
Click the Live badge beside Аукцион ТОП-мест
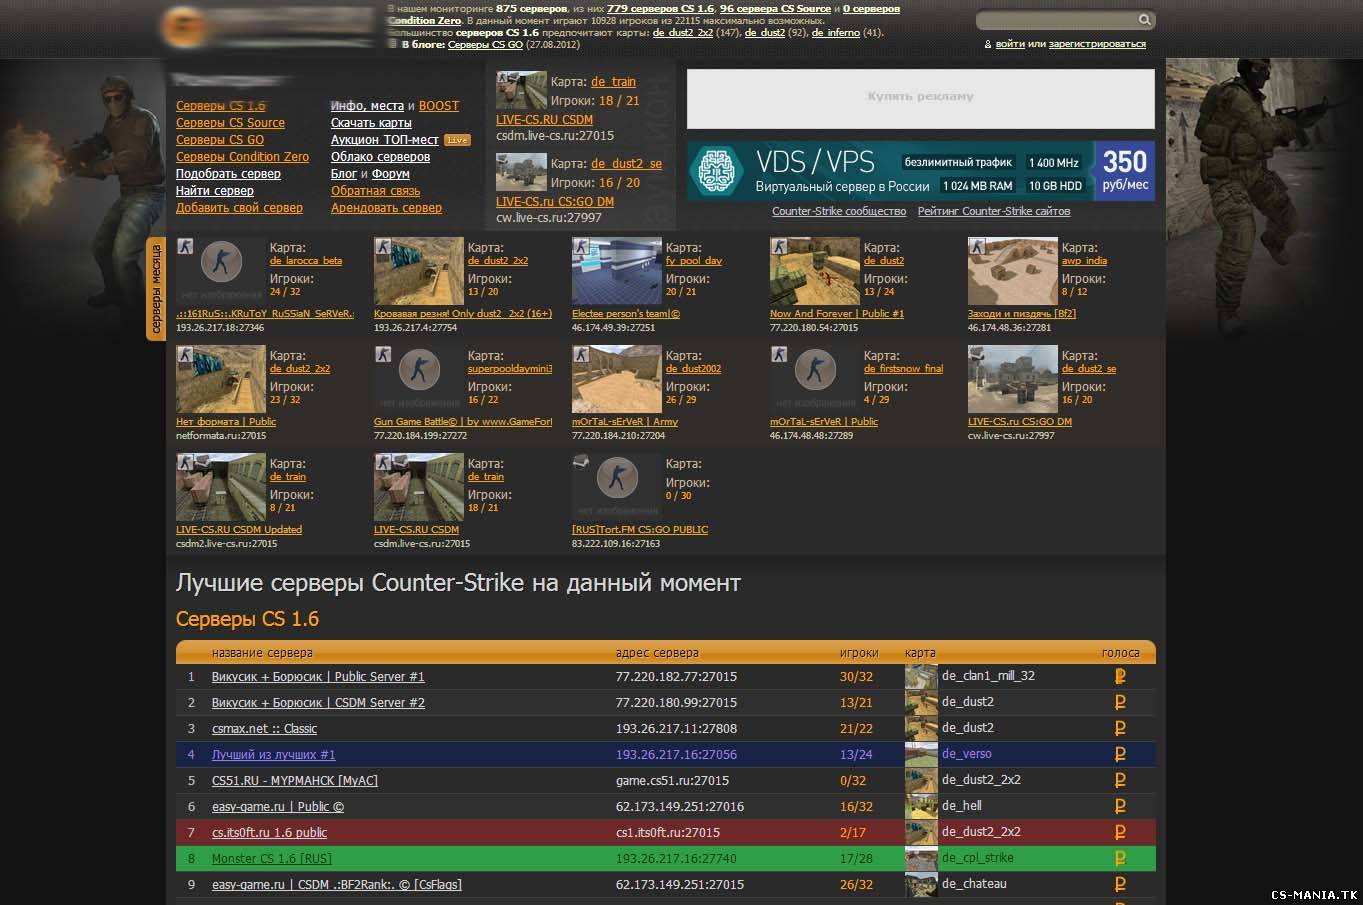tap(457, 140)
